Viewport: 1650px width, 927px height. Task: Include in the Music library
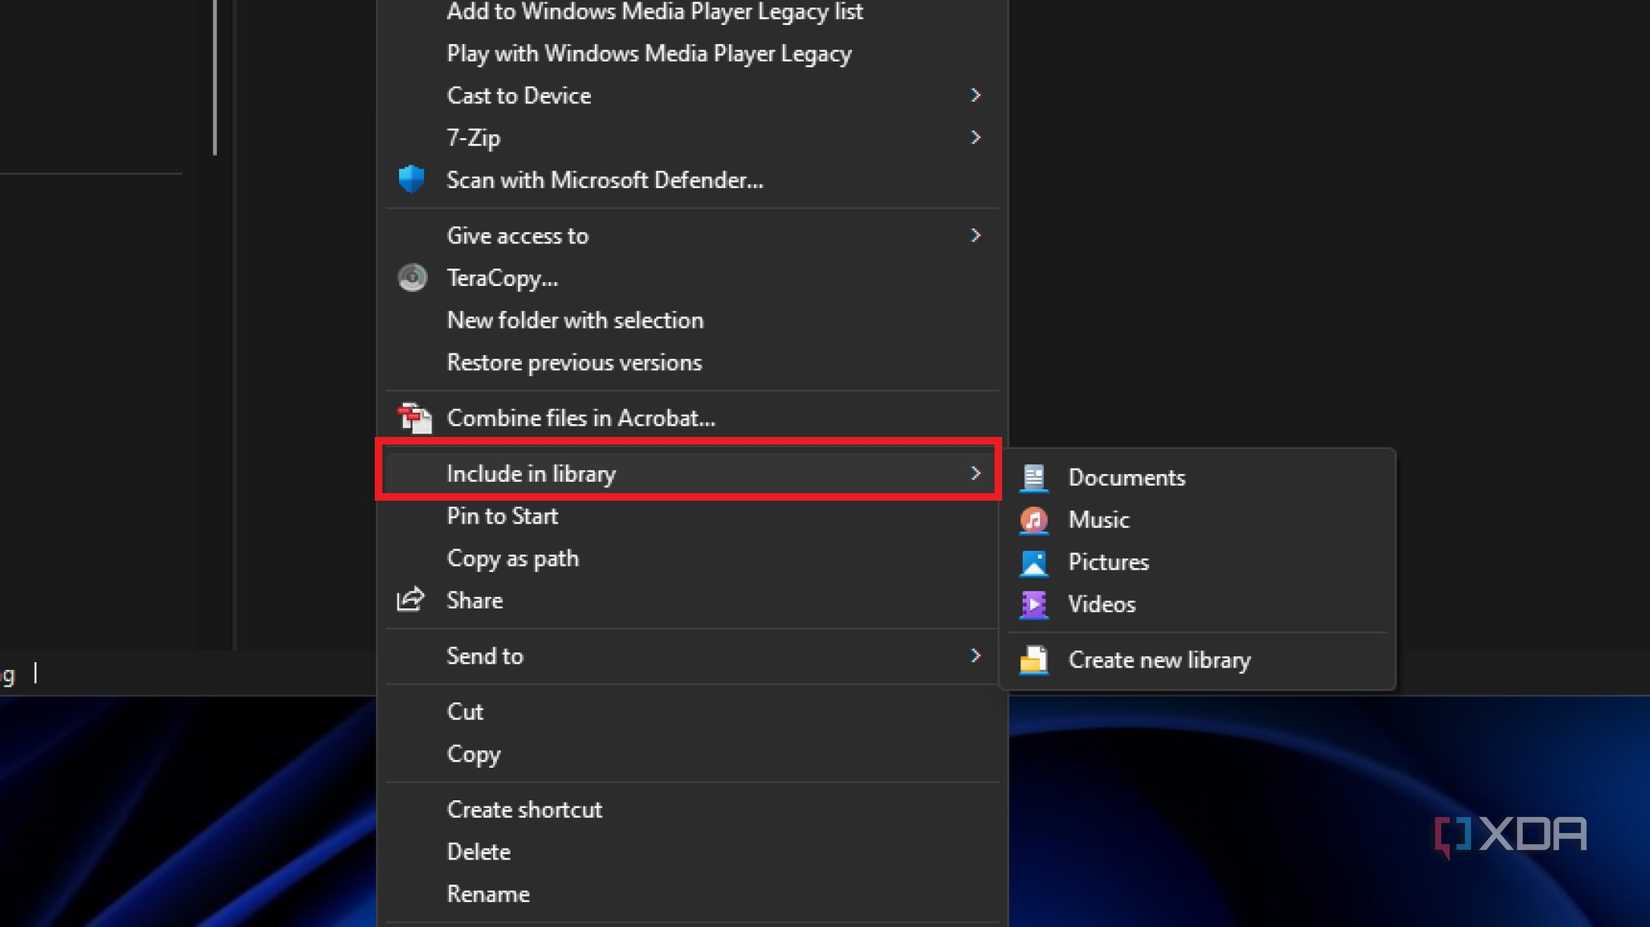(1198, 519)
